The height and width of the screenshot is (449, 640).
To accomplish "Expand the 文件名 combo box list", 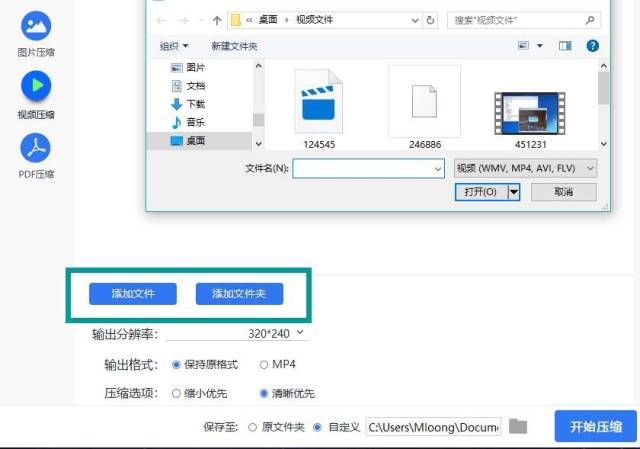I will tap(438, 169).
